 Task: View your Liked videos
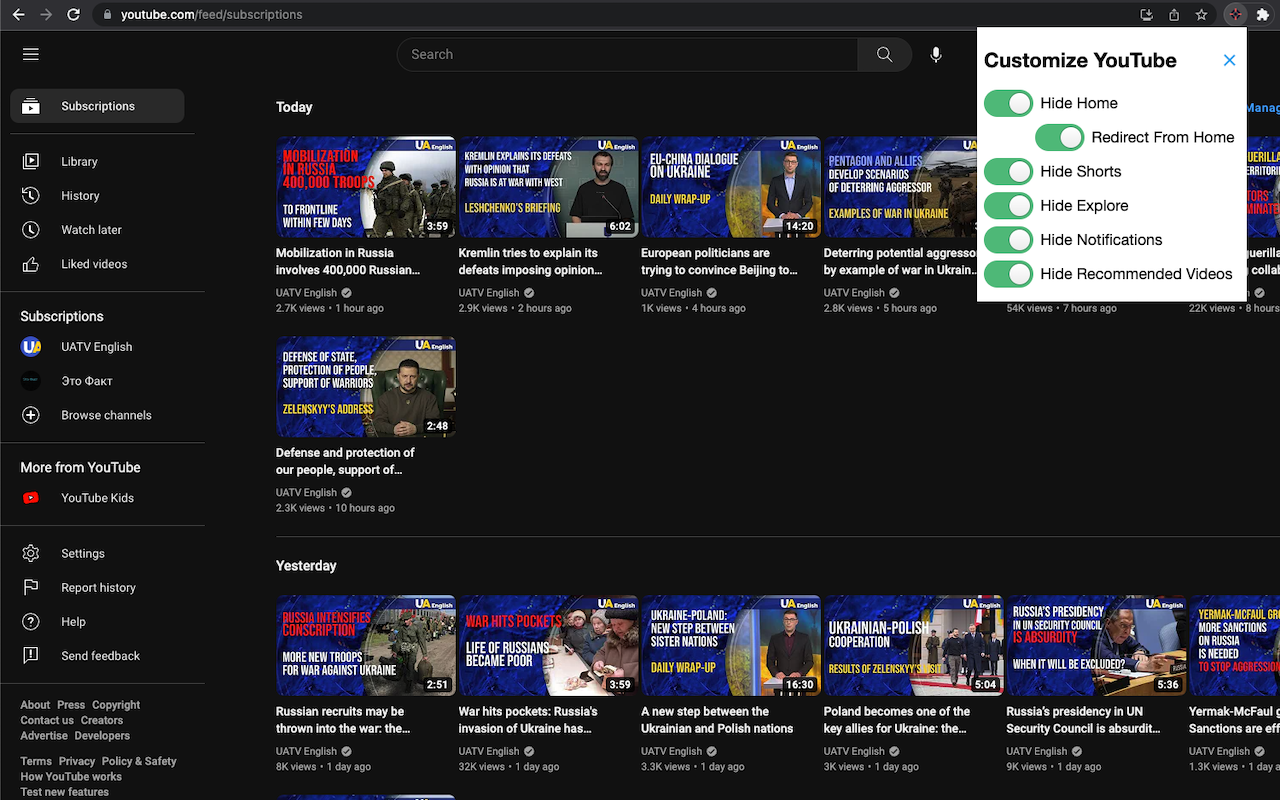click(x=94, y=263)
